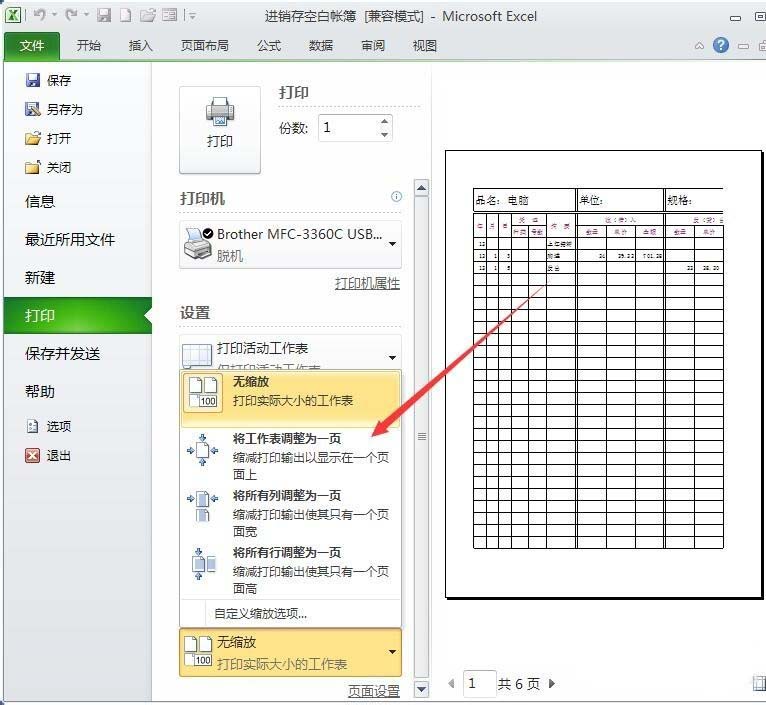Click the settings scrollbar up arrow
The height and width of the screenshot is (705, 766).
(422, 188)
